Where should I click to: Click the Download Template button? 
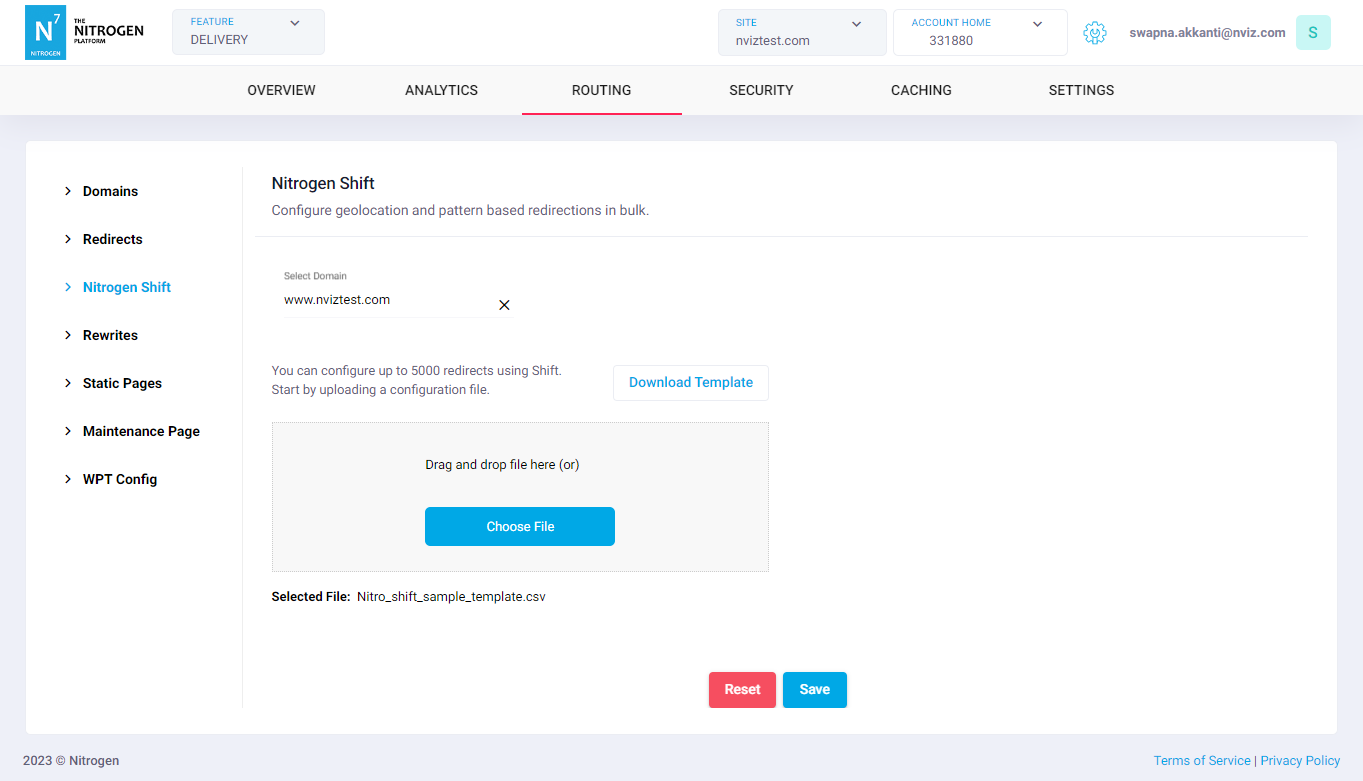[690, 383]
